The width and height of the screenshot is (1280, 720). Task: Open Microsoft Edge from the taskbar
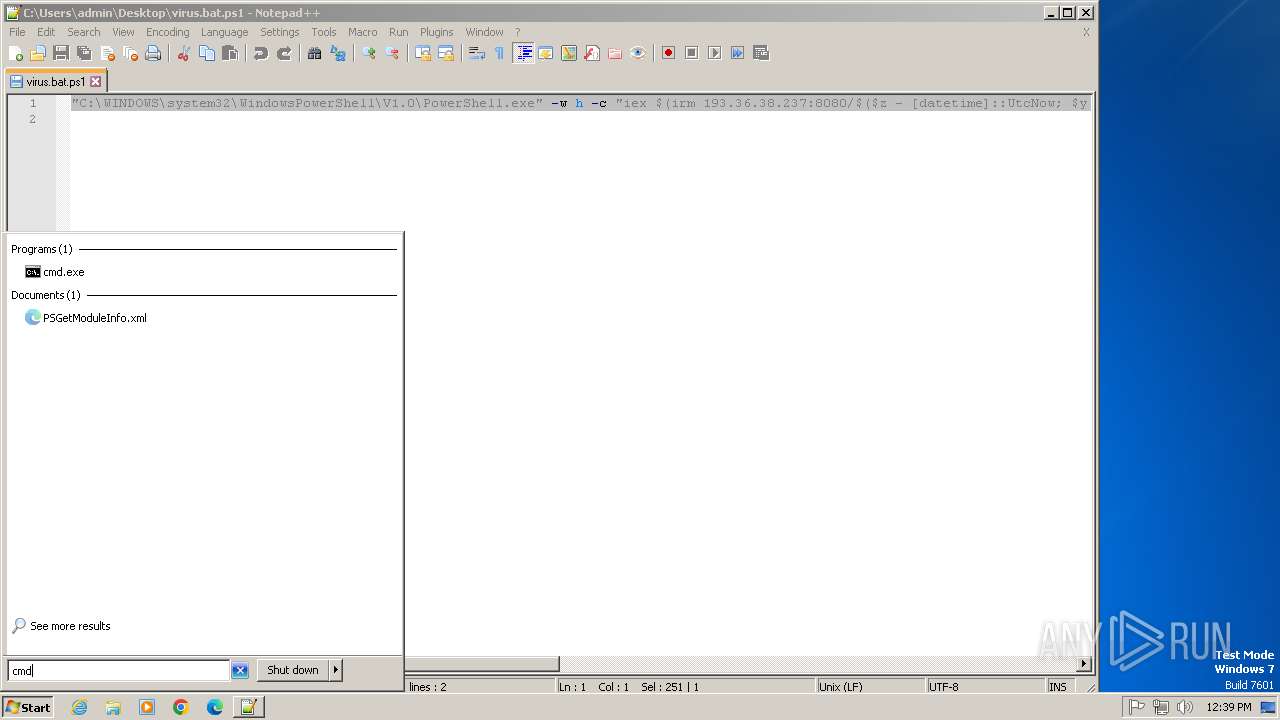point(215,707)
